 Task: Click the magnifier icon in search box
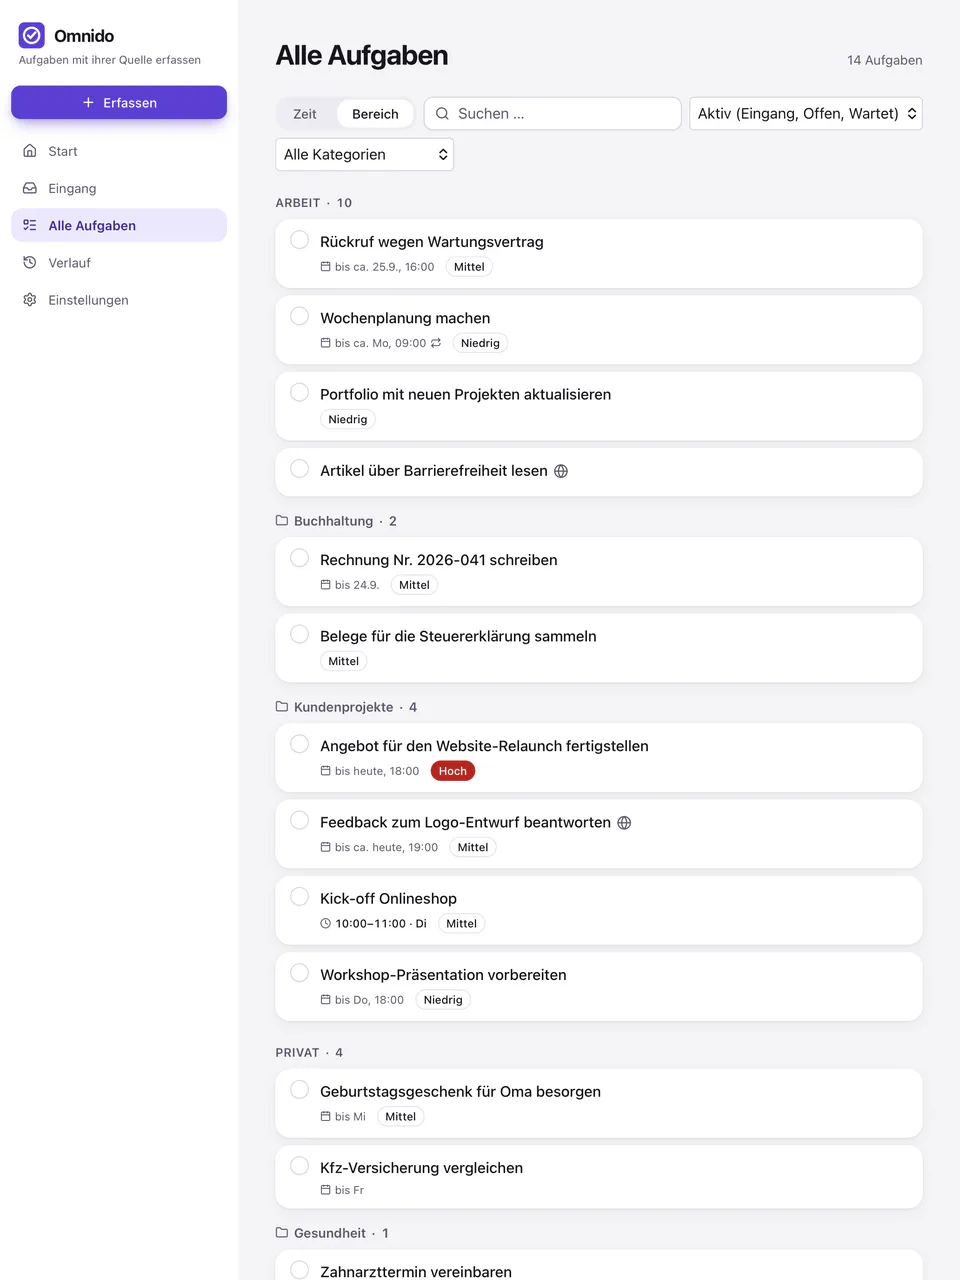click(442, 114)
